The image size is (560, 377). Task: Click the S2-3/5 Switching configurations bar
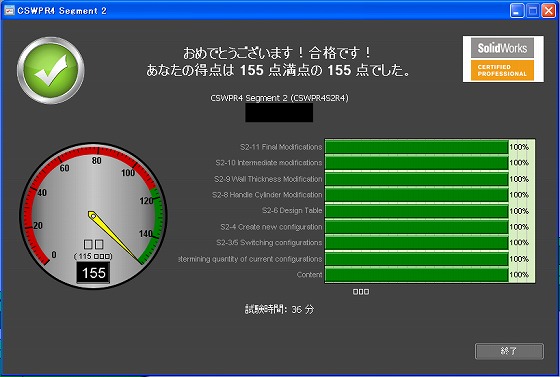[416, 243]
